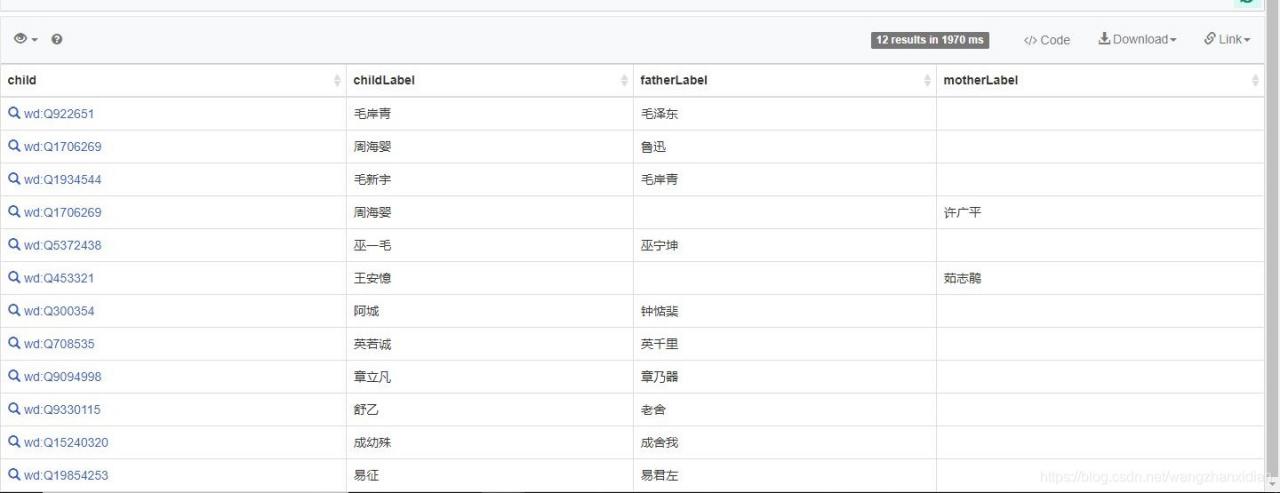Click magnifier icon beside wd:Q300354
This screenshot has width=1280, height=493.
[14, 311]
